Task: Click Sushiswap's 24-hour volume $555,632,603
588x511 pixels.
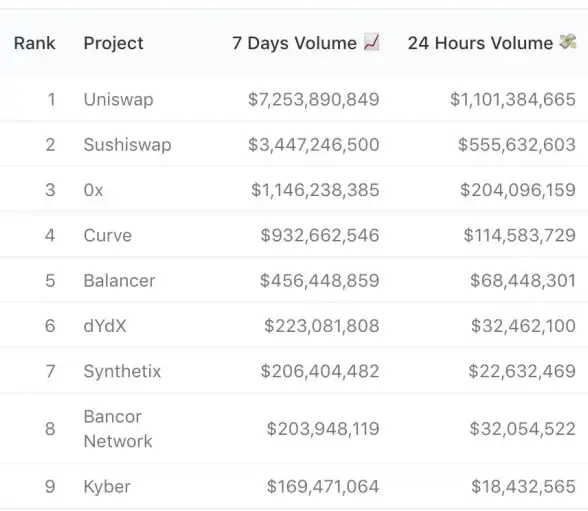Action: 517,145
